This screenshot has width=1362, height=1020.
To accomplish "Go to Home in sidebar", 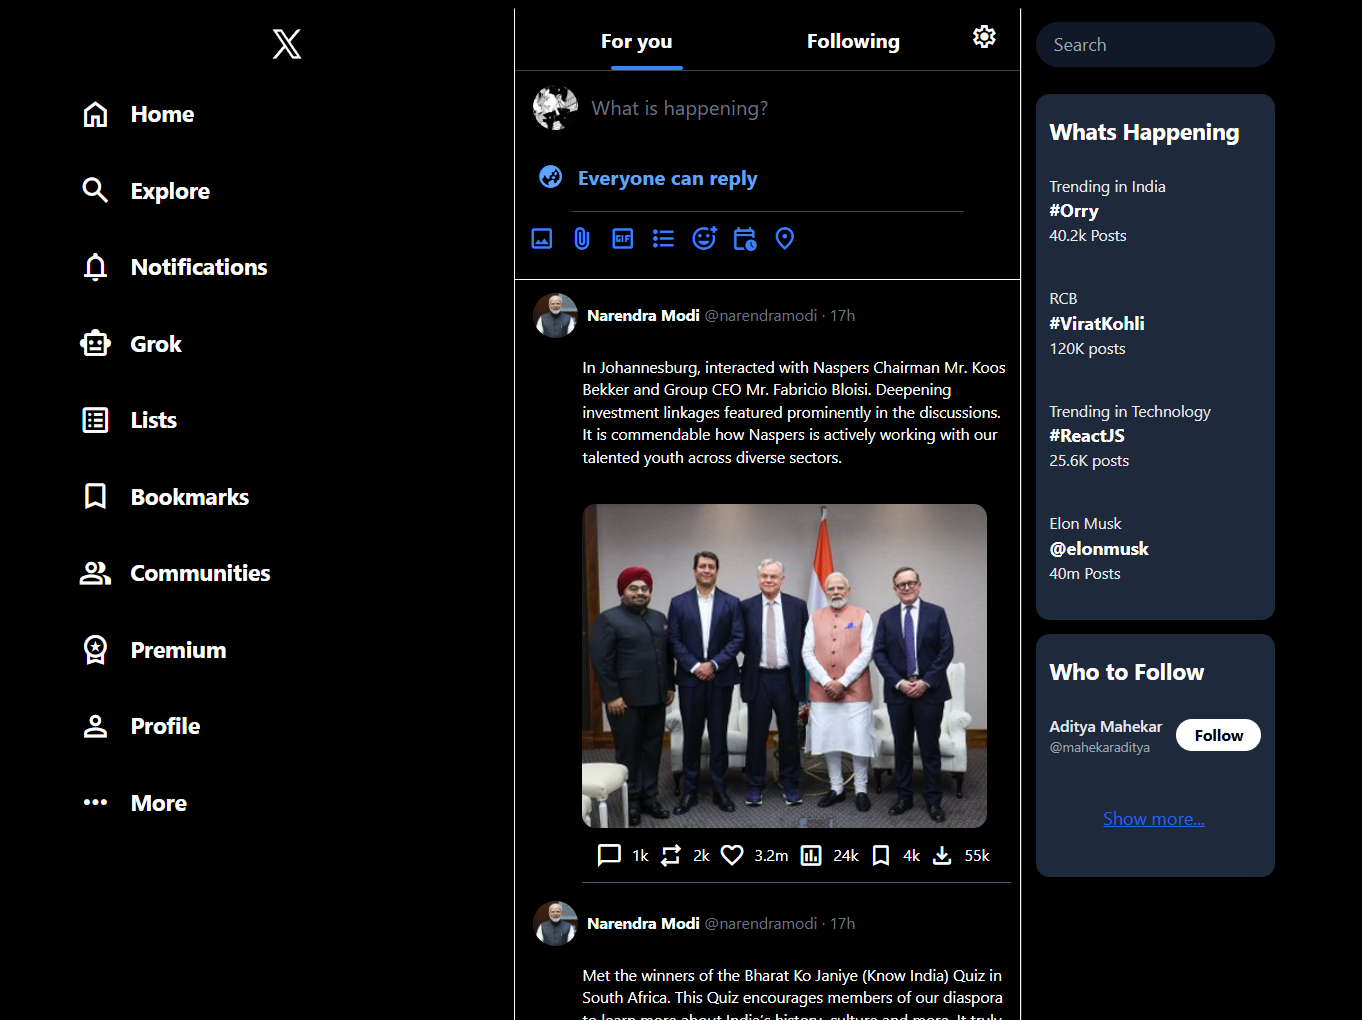I will [162, 114].
